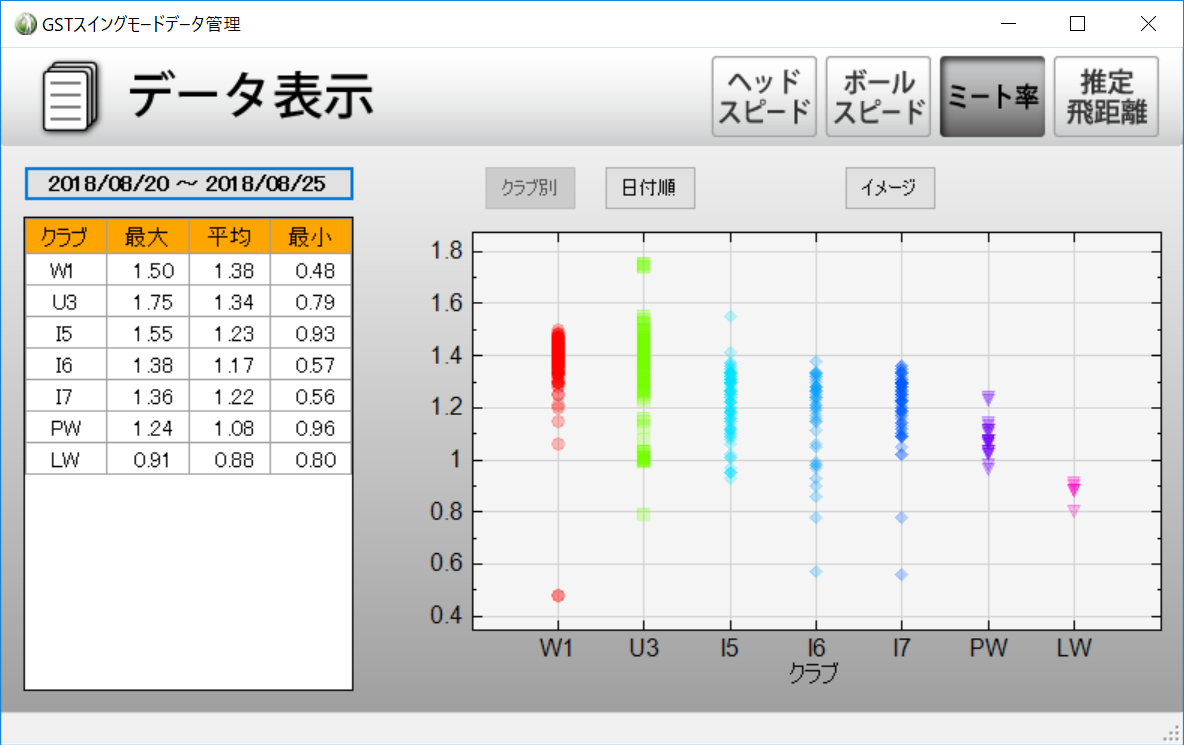Choose the クラブ別 sorting tab

[x=530, y=188]
